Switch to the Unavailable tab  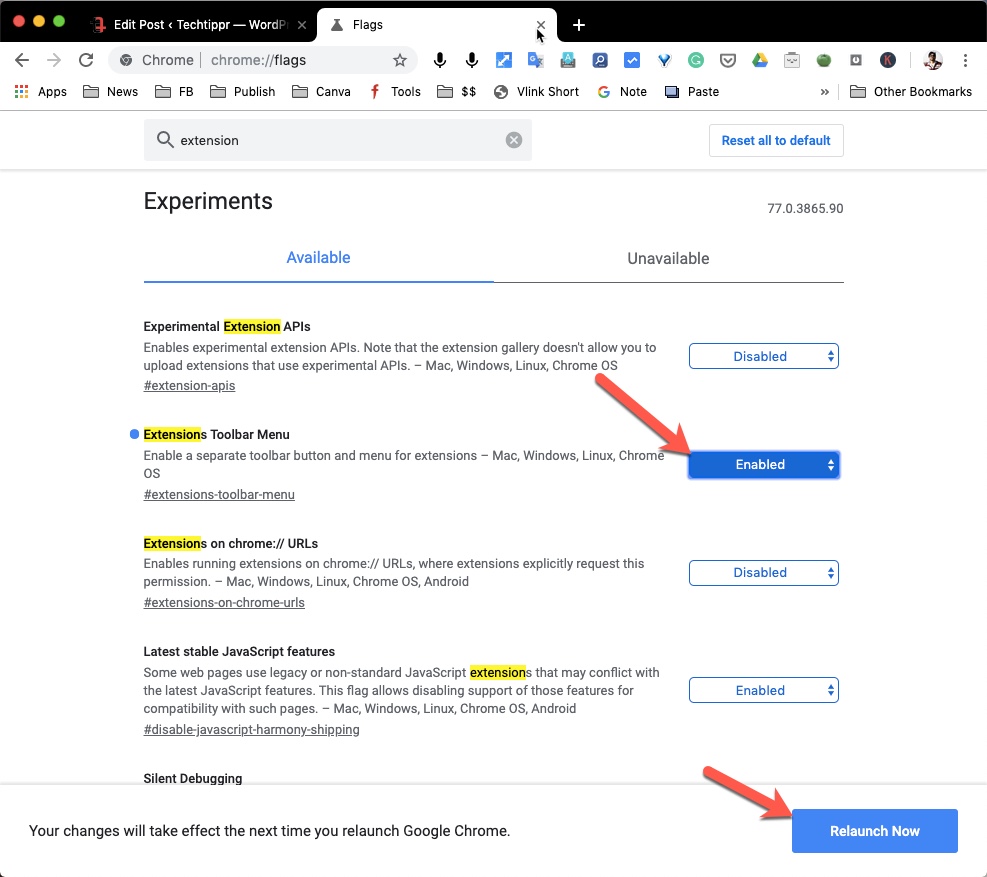[x=668, y=258]
